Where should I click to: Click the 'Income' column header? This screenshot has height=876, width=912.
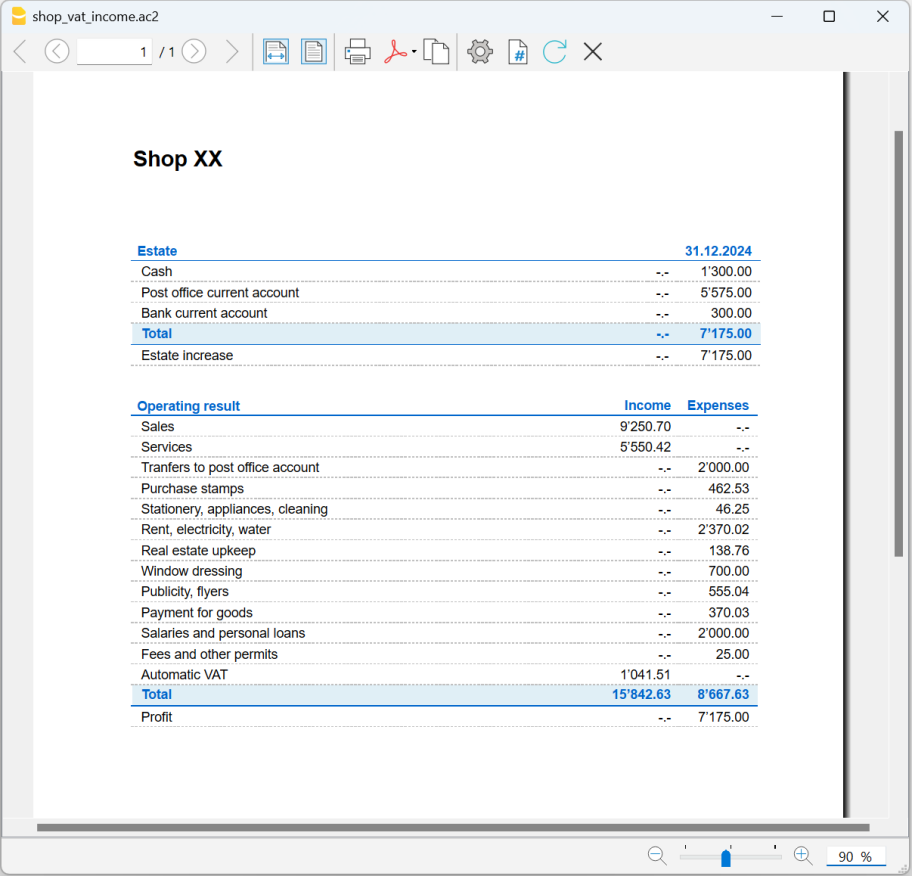click(x=647, y=405)
